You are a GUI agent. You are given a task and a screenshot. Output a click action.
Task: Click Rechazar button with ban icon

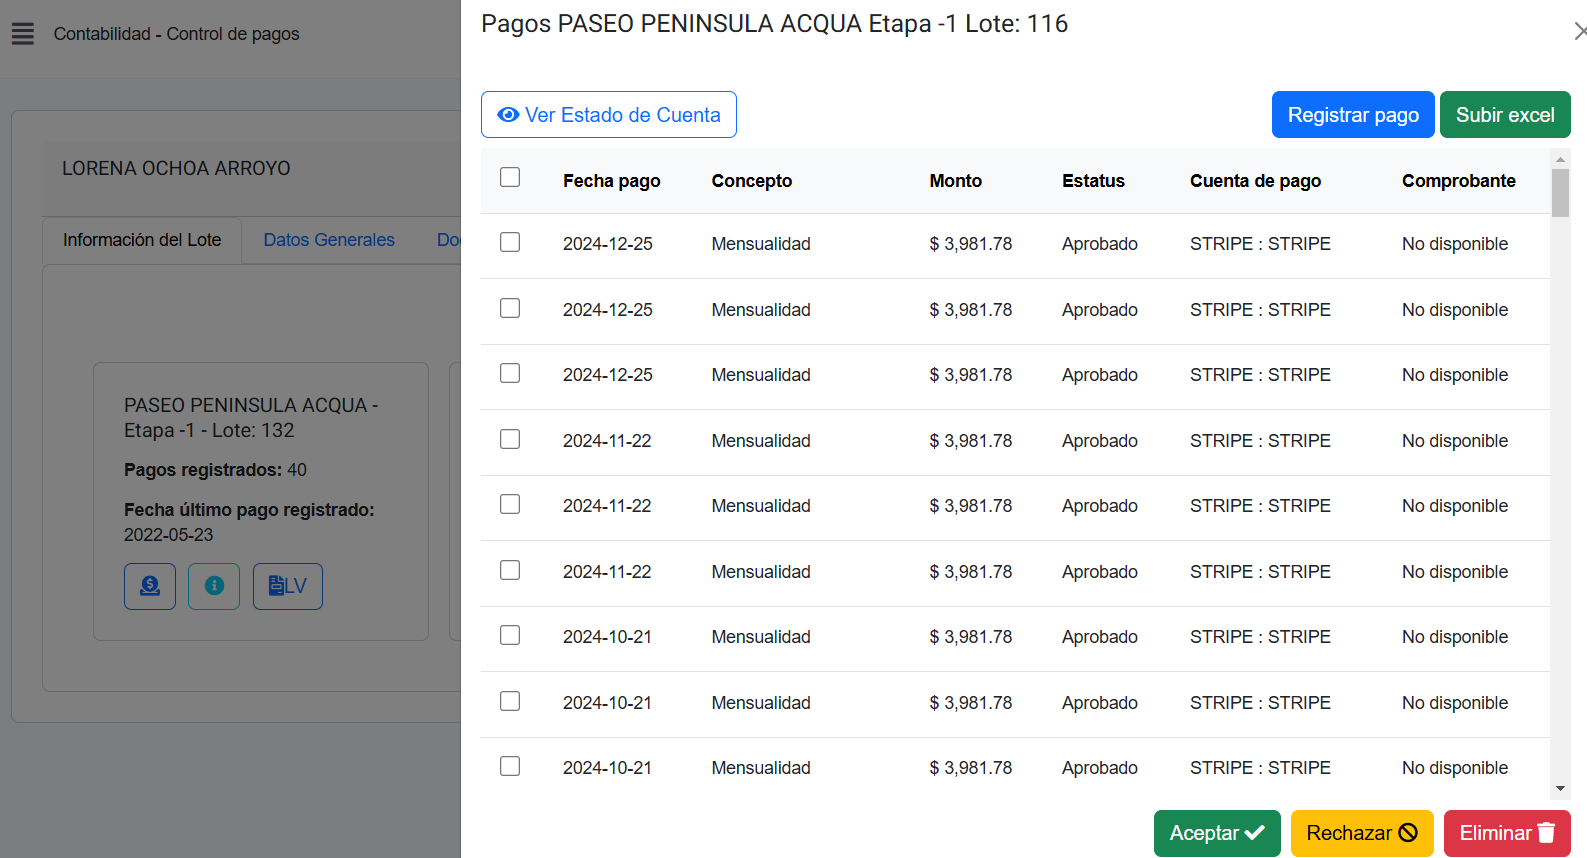[1361, 833]
